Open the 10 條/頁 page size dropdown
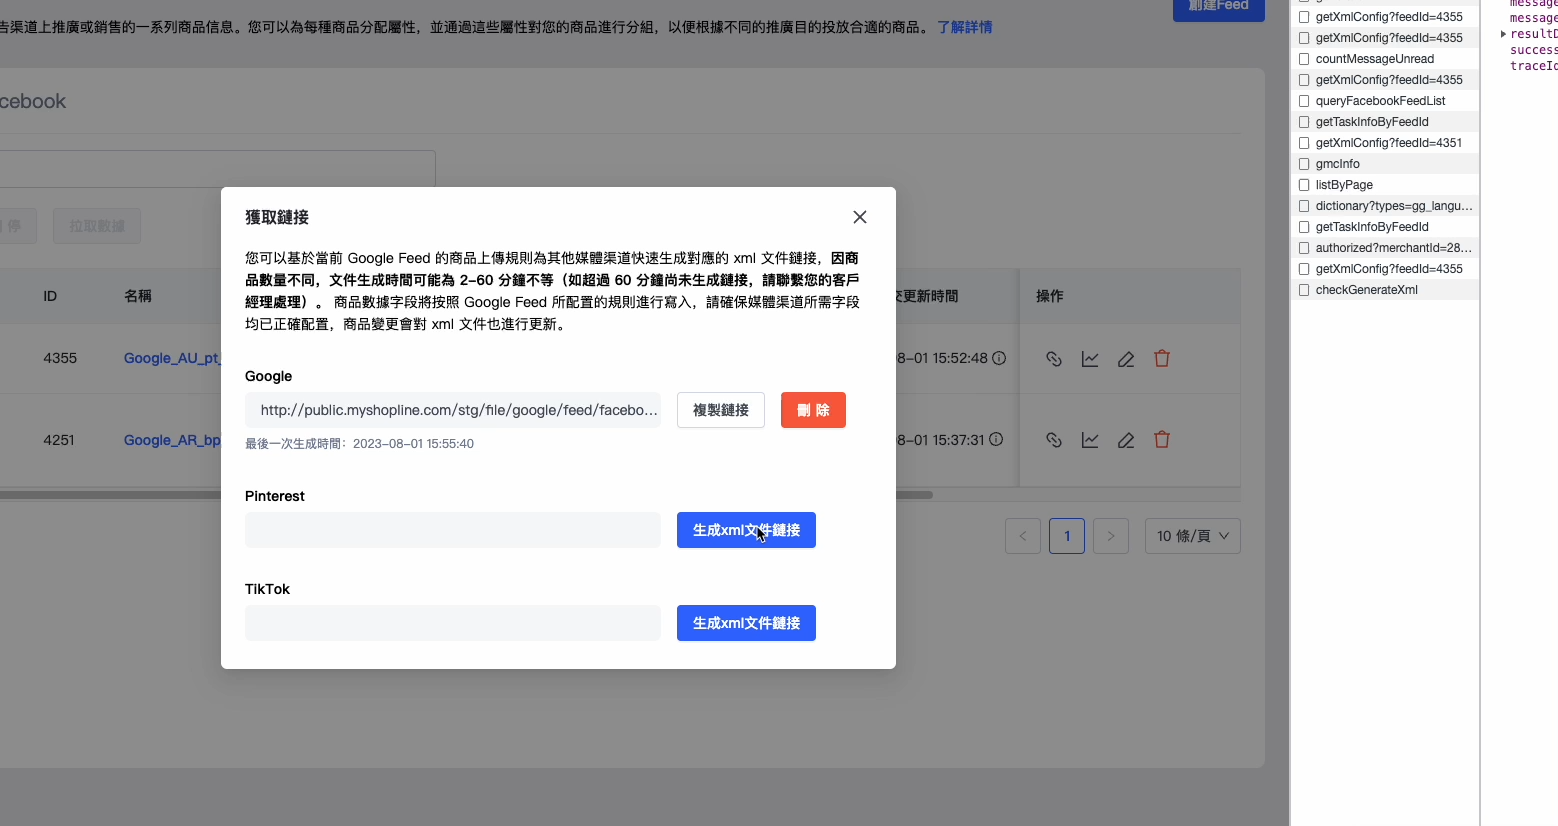Viewport: 1558px width, 826px height. coord(1192,536)
